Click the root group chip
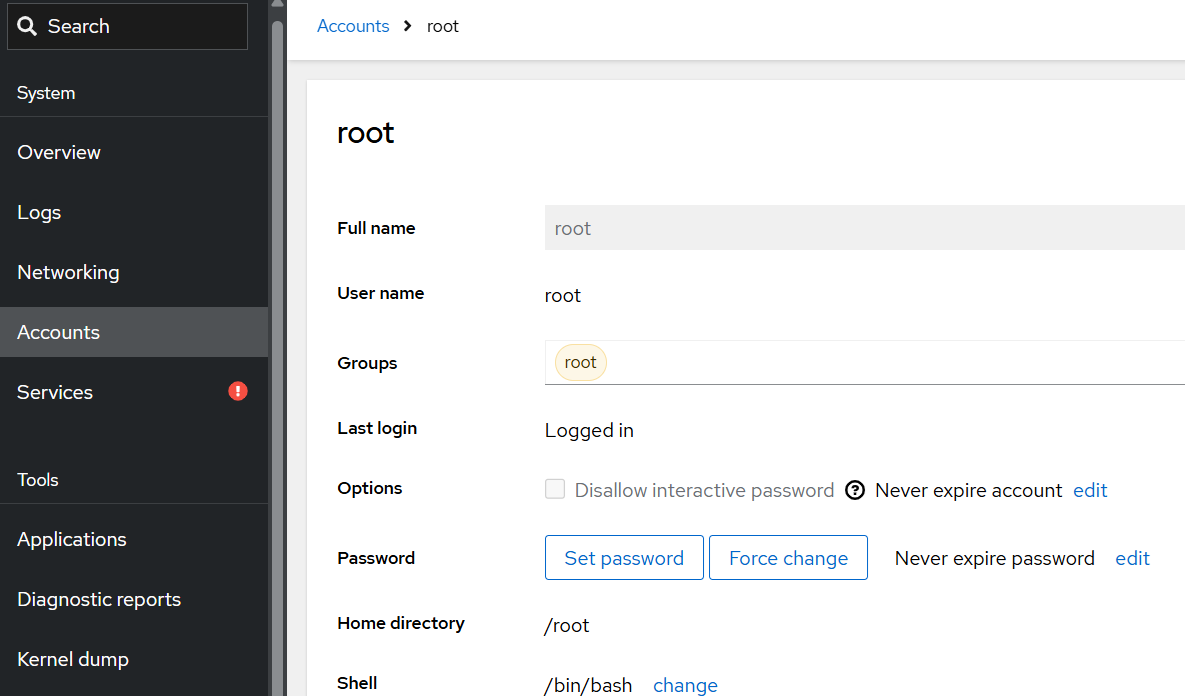Image resolution: width=1185 pixels, height=696 pixels. click(580, 362)
